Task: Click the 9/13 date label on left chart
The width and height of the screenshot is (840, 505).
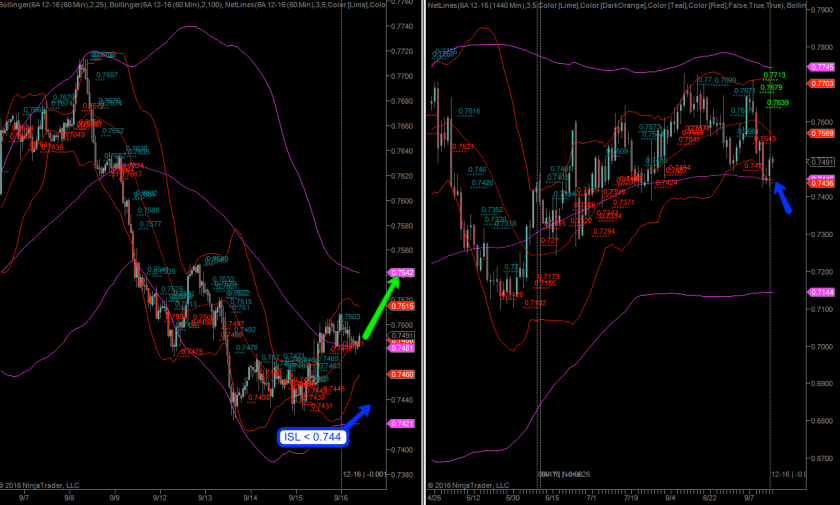Action: (x=205, y=498)
